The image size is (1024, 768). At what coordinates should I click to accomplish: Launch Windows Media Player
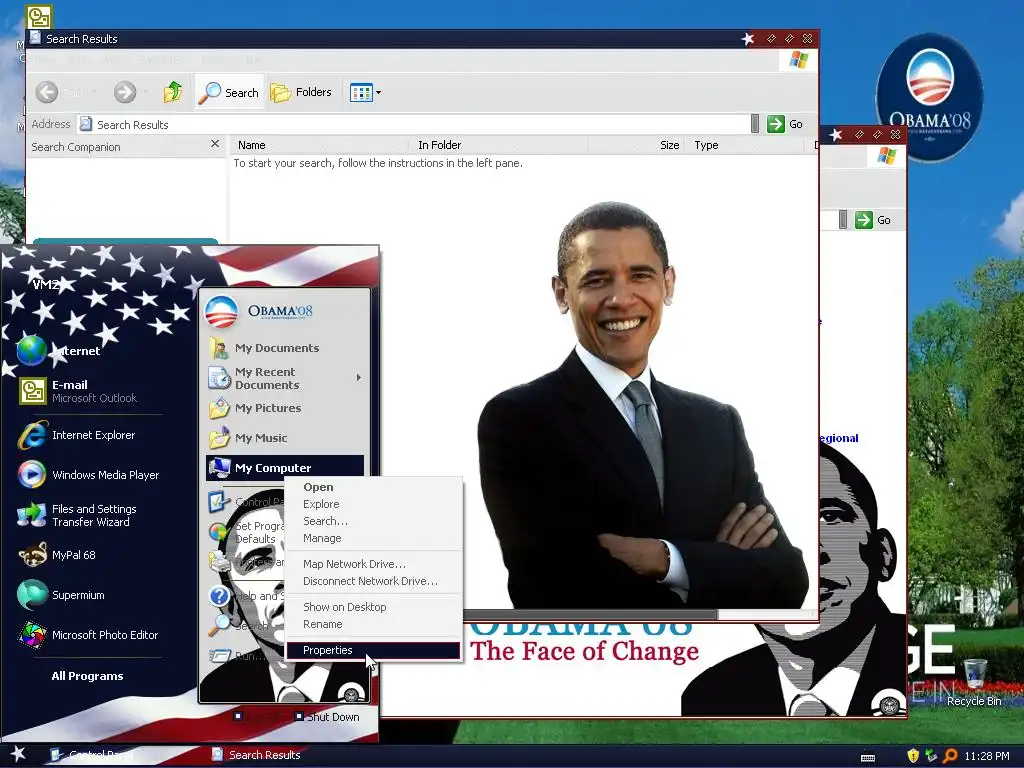pyautogui.click(x=105, y=475)
